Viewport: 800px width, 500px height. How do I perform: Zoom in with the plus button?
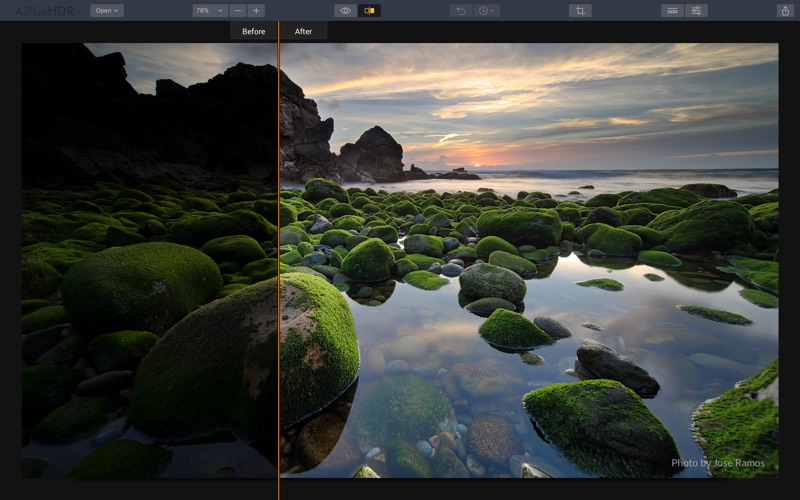(x=256, y=10)
